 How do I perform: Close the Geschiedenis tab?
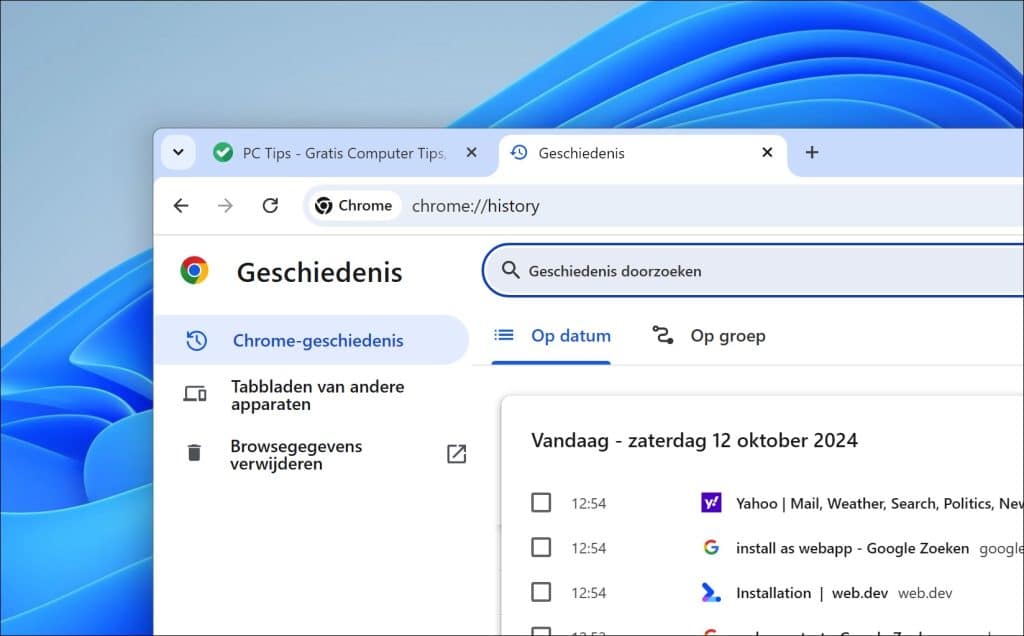767,152
